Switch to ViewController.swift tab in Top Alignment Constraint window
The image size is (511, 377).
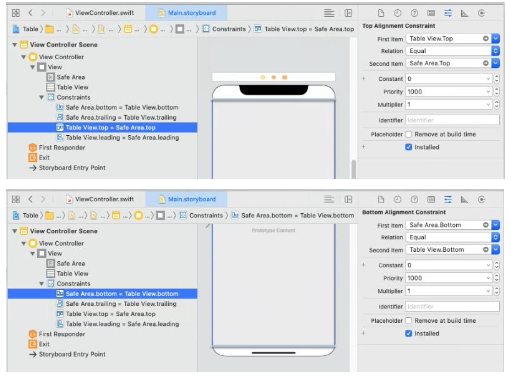100,13
